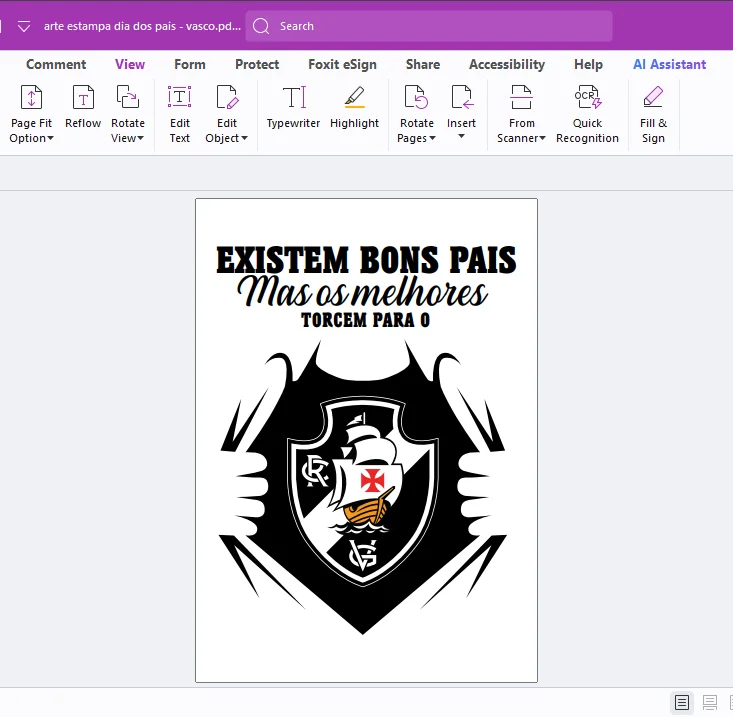Expand the Page Fit Option dropdown arrow
This screenshot has width=733, height=717.
pyautogui.click(x=50, y=138)
